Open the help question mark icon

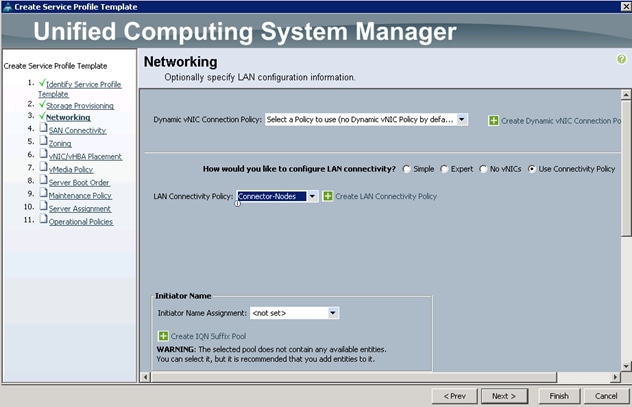tap(622, 59)
